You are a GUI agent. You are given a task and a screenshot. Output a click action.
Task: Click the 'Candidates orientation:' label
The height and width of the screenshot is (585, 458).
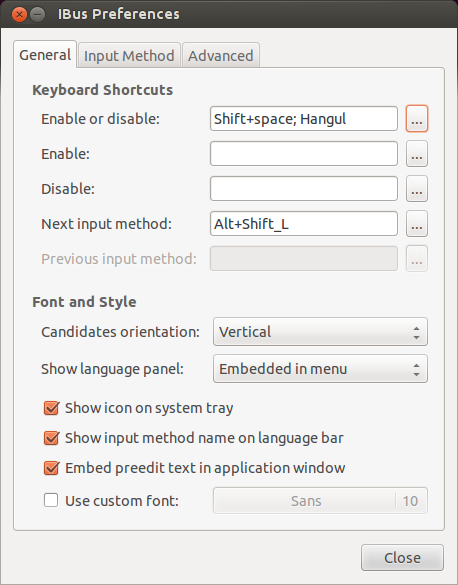(x=120, y=332)
